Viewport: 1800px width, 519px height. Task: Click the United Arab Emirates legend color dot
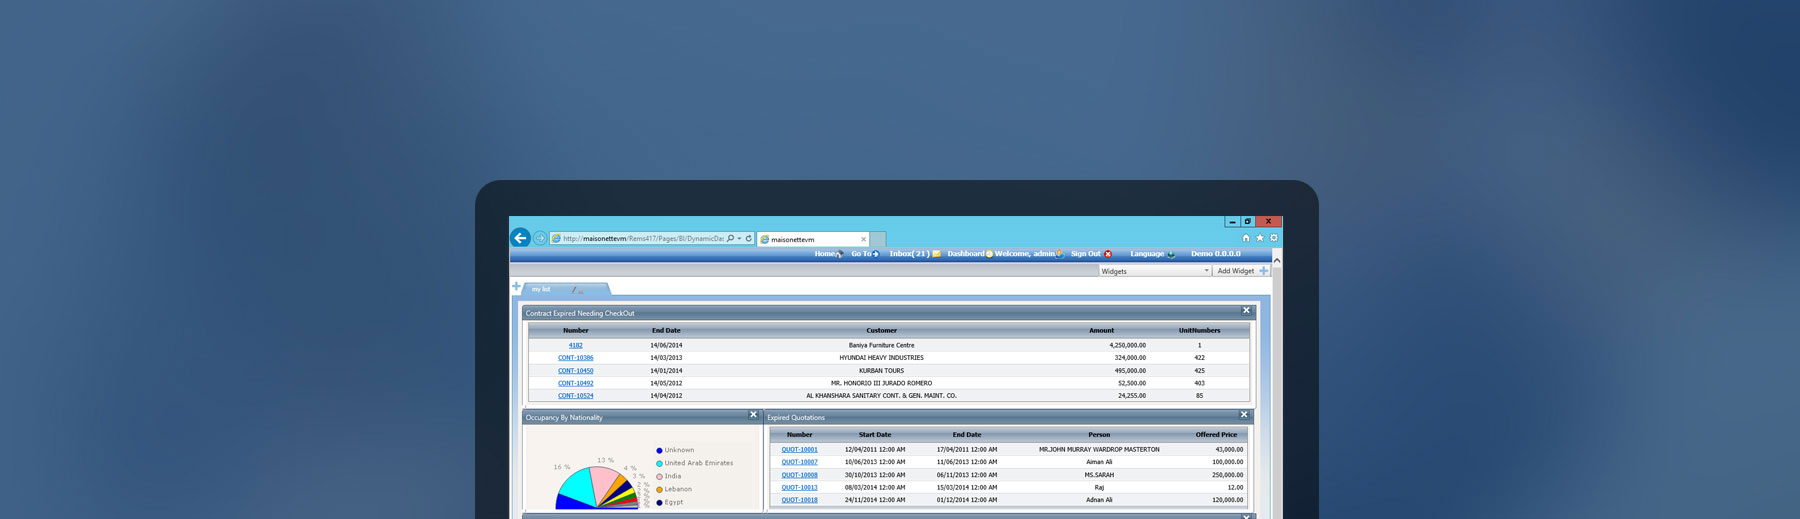pos(659,464)
